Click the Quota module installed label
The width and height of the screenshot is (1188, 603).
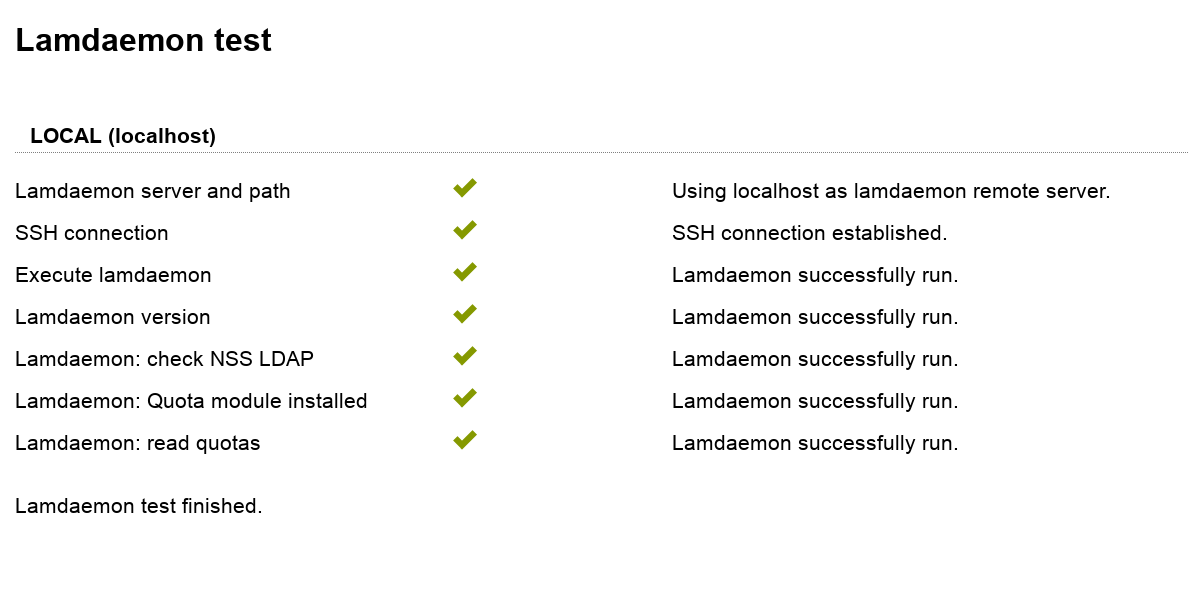tap(191, 401)
